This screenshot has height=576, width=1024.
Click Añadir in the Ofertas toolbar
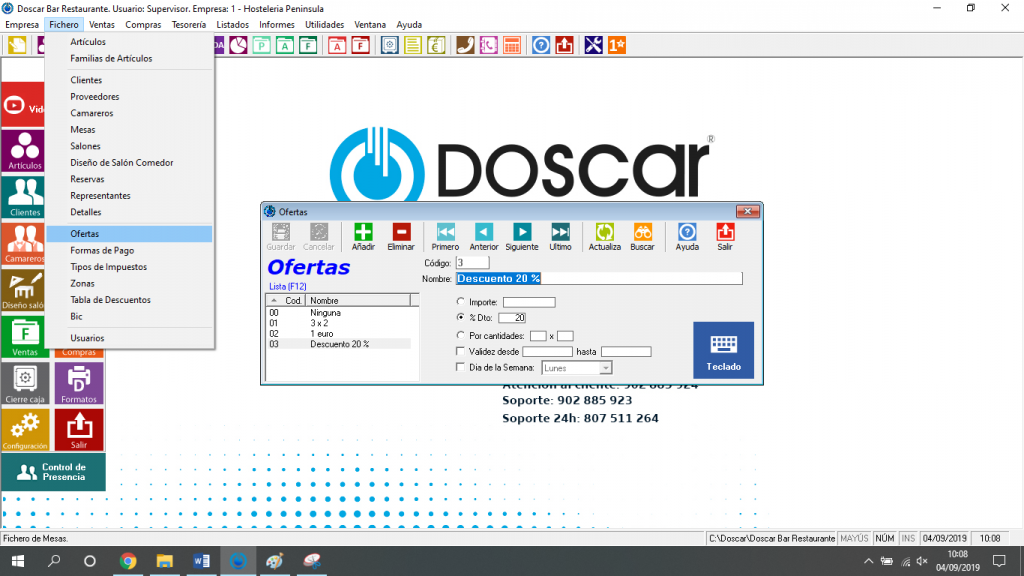pyautogui.click(x=363, y=236)
